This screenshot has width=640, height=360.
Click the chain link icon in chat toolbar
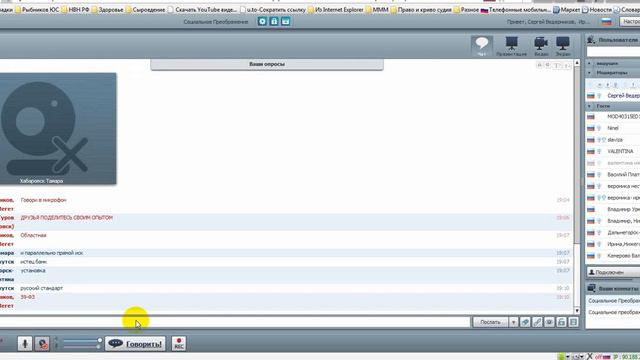(537, 322)
